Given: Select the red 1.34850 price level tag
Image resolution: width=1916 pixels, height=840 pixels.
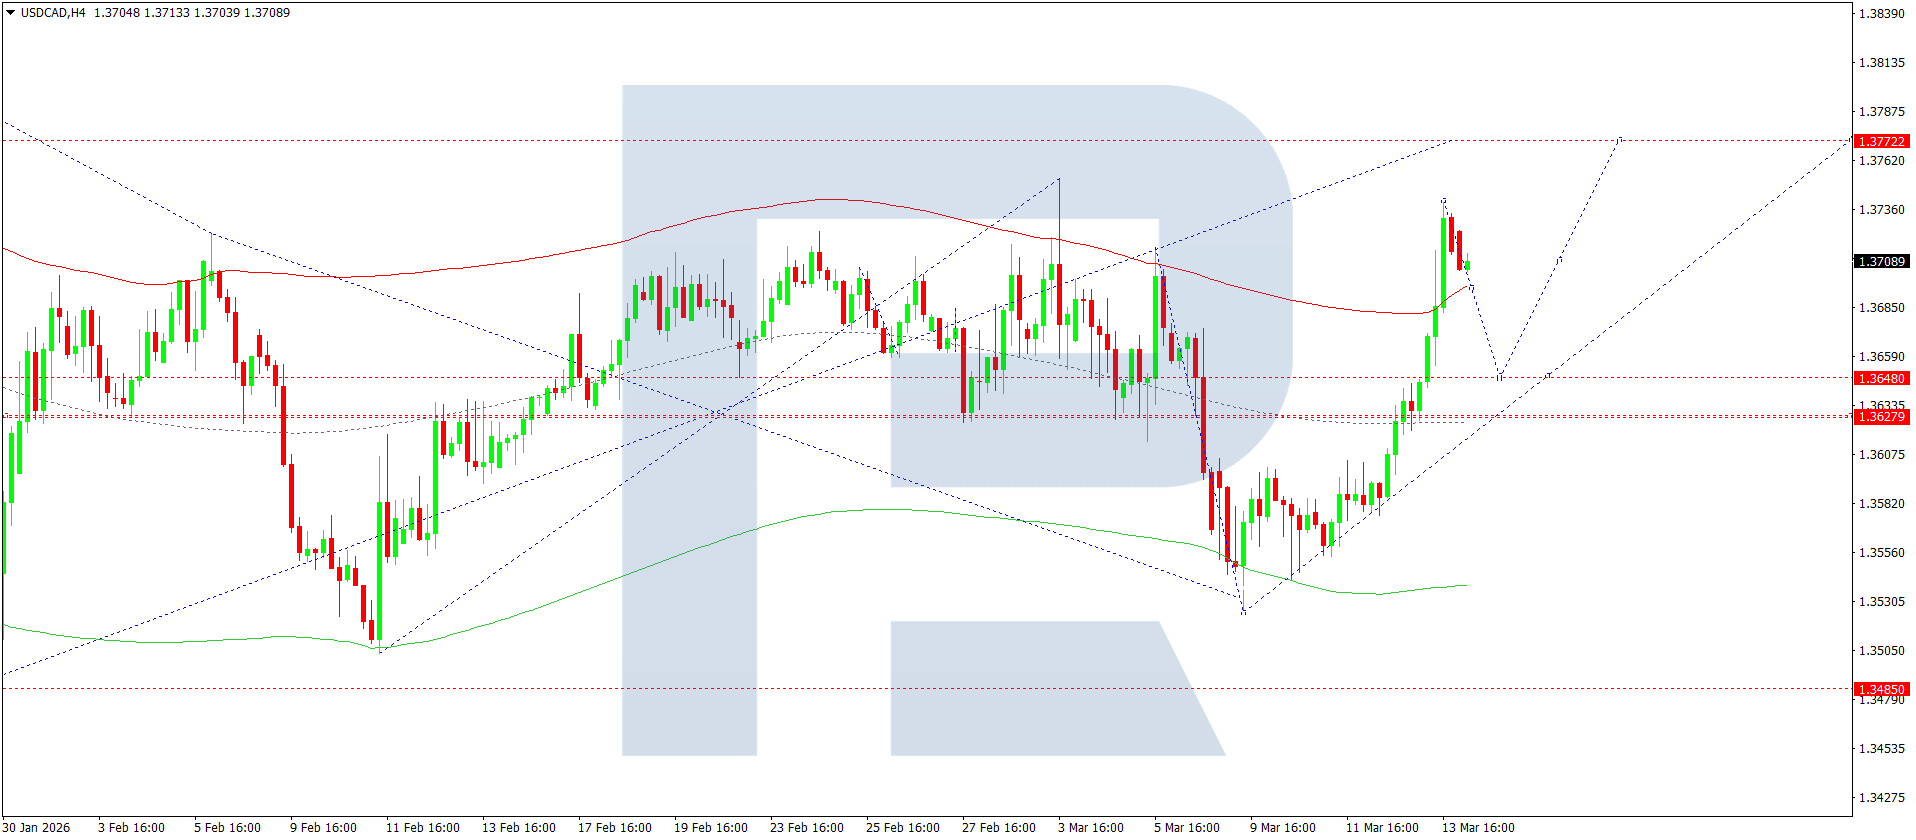Looking at the screenshot, I should pos(1881,689).
